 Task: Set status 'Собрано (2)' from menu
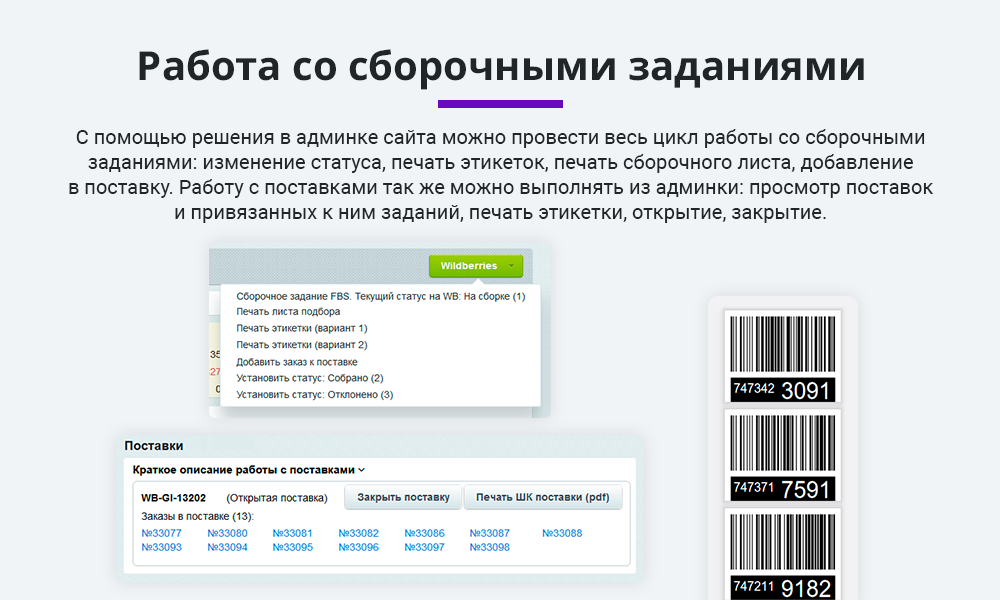(310, 378)
